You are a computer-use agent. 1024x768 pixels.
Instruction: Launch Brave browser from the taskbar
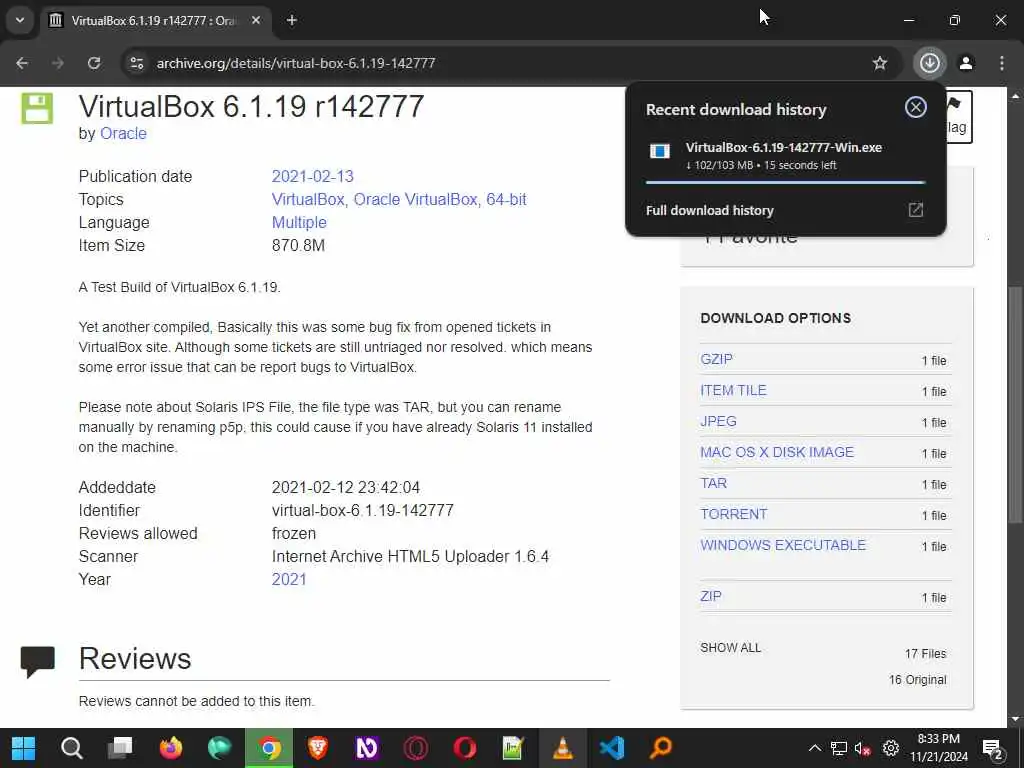(317, 748)
